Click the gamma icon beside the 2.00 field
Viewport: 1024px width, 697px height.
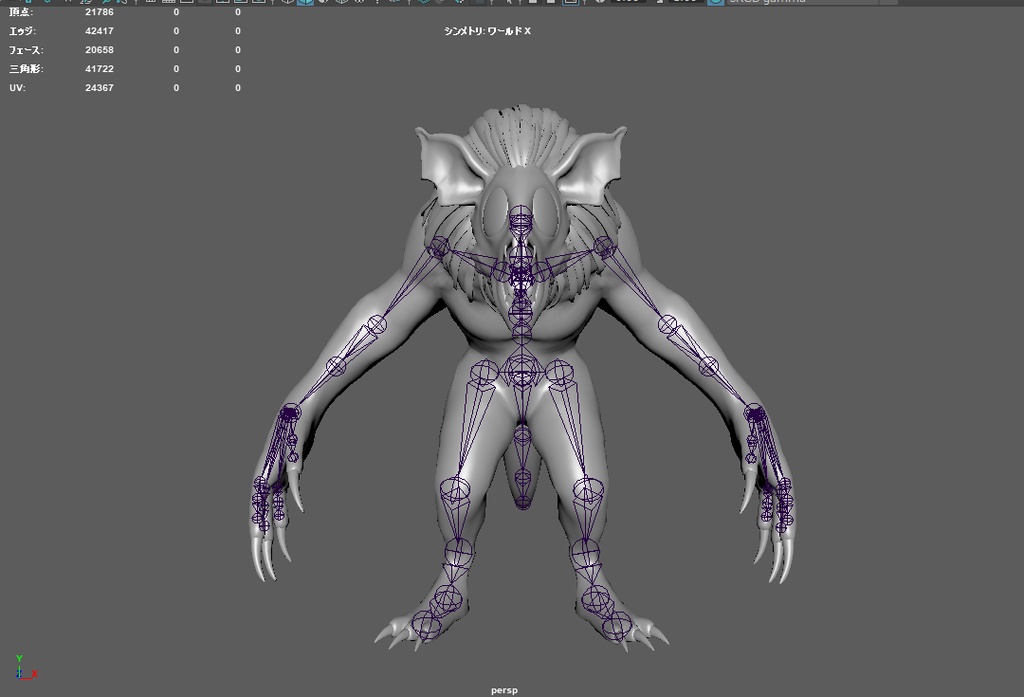tap(662, 4)
